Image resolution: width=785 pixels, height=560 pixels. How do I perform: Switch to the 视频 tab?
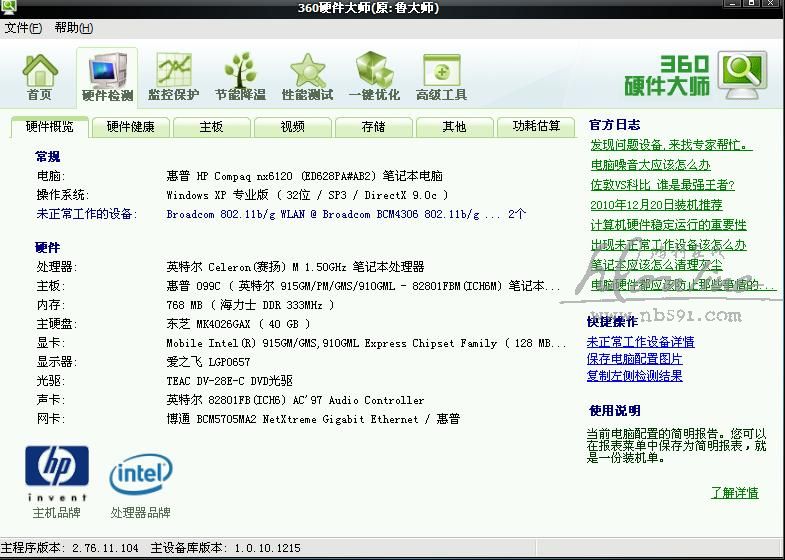point(292,127)
